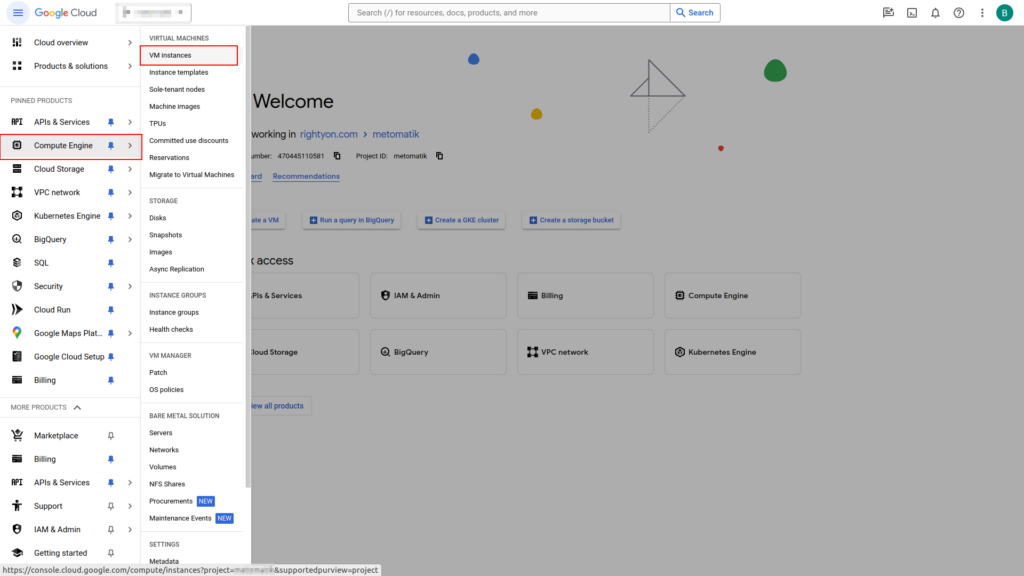Open Snapshots under Storage
The width and height of the screenshot is (1024, 576).
(x=165, y=235)
